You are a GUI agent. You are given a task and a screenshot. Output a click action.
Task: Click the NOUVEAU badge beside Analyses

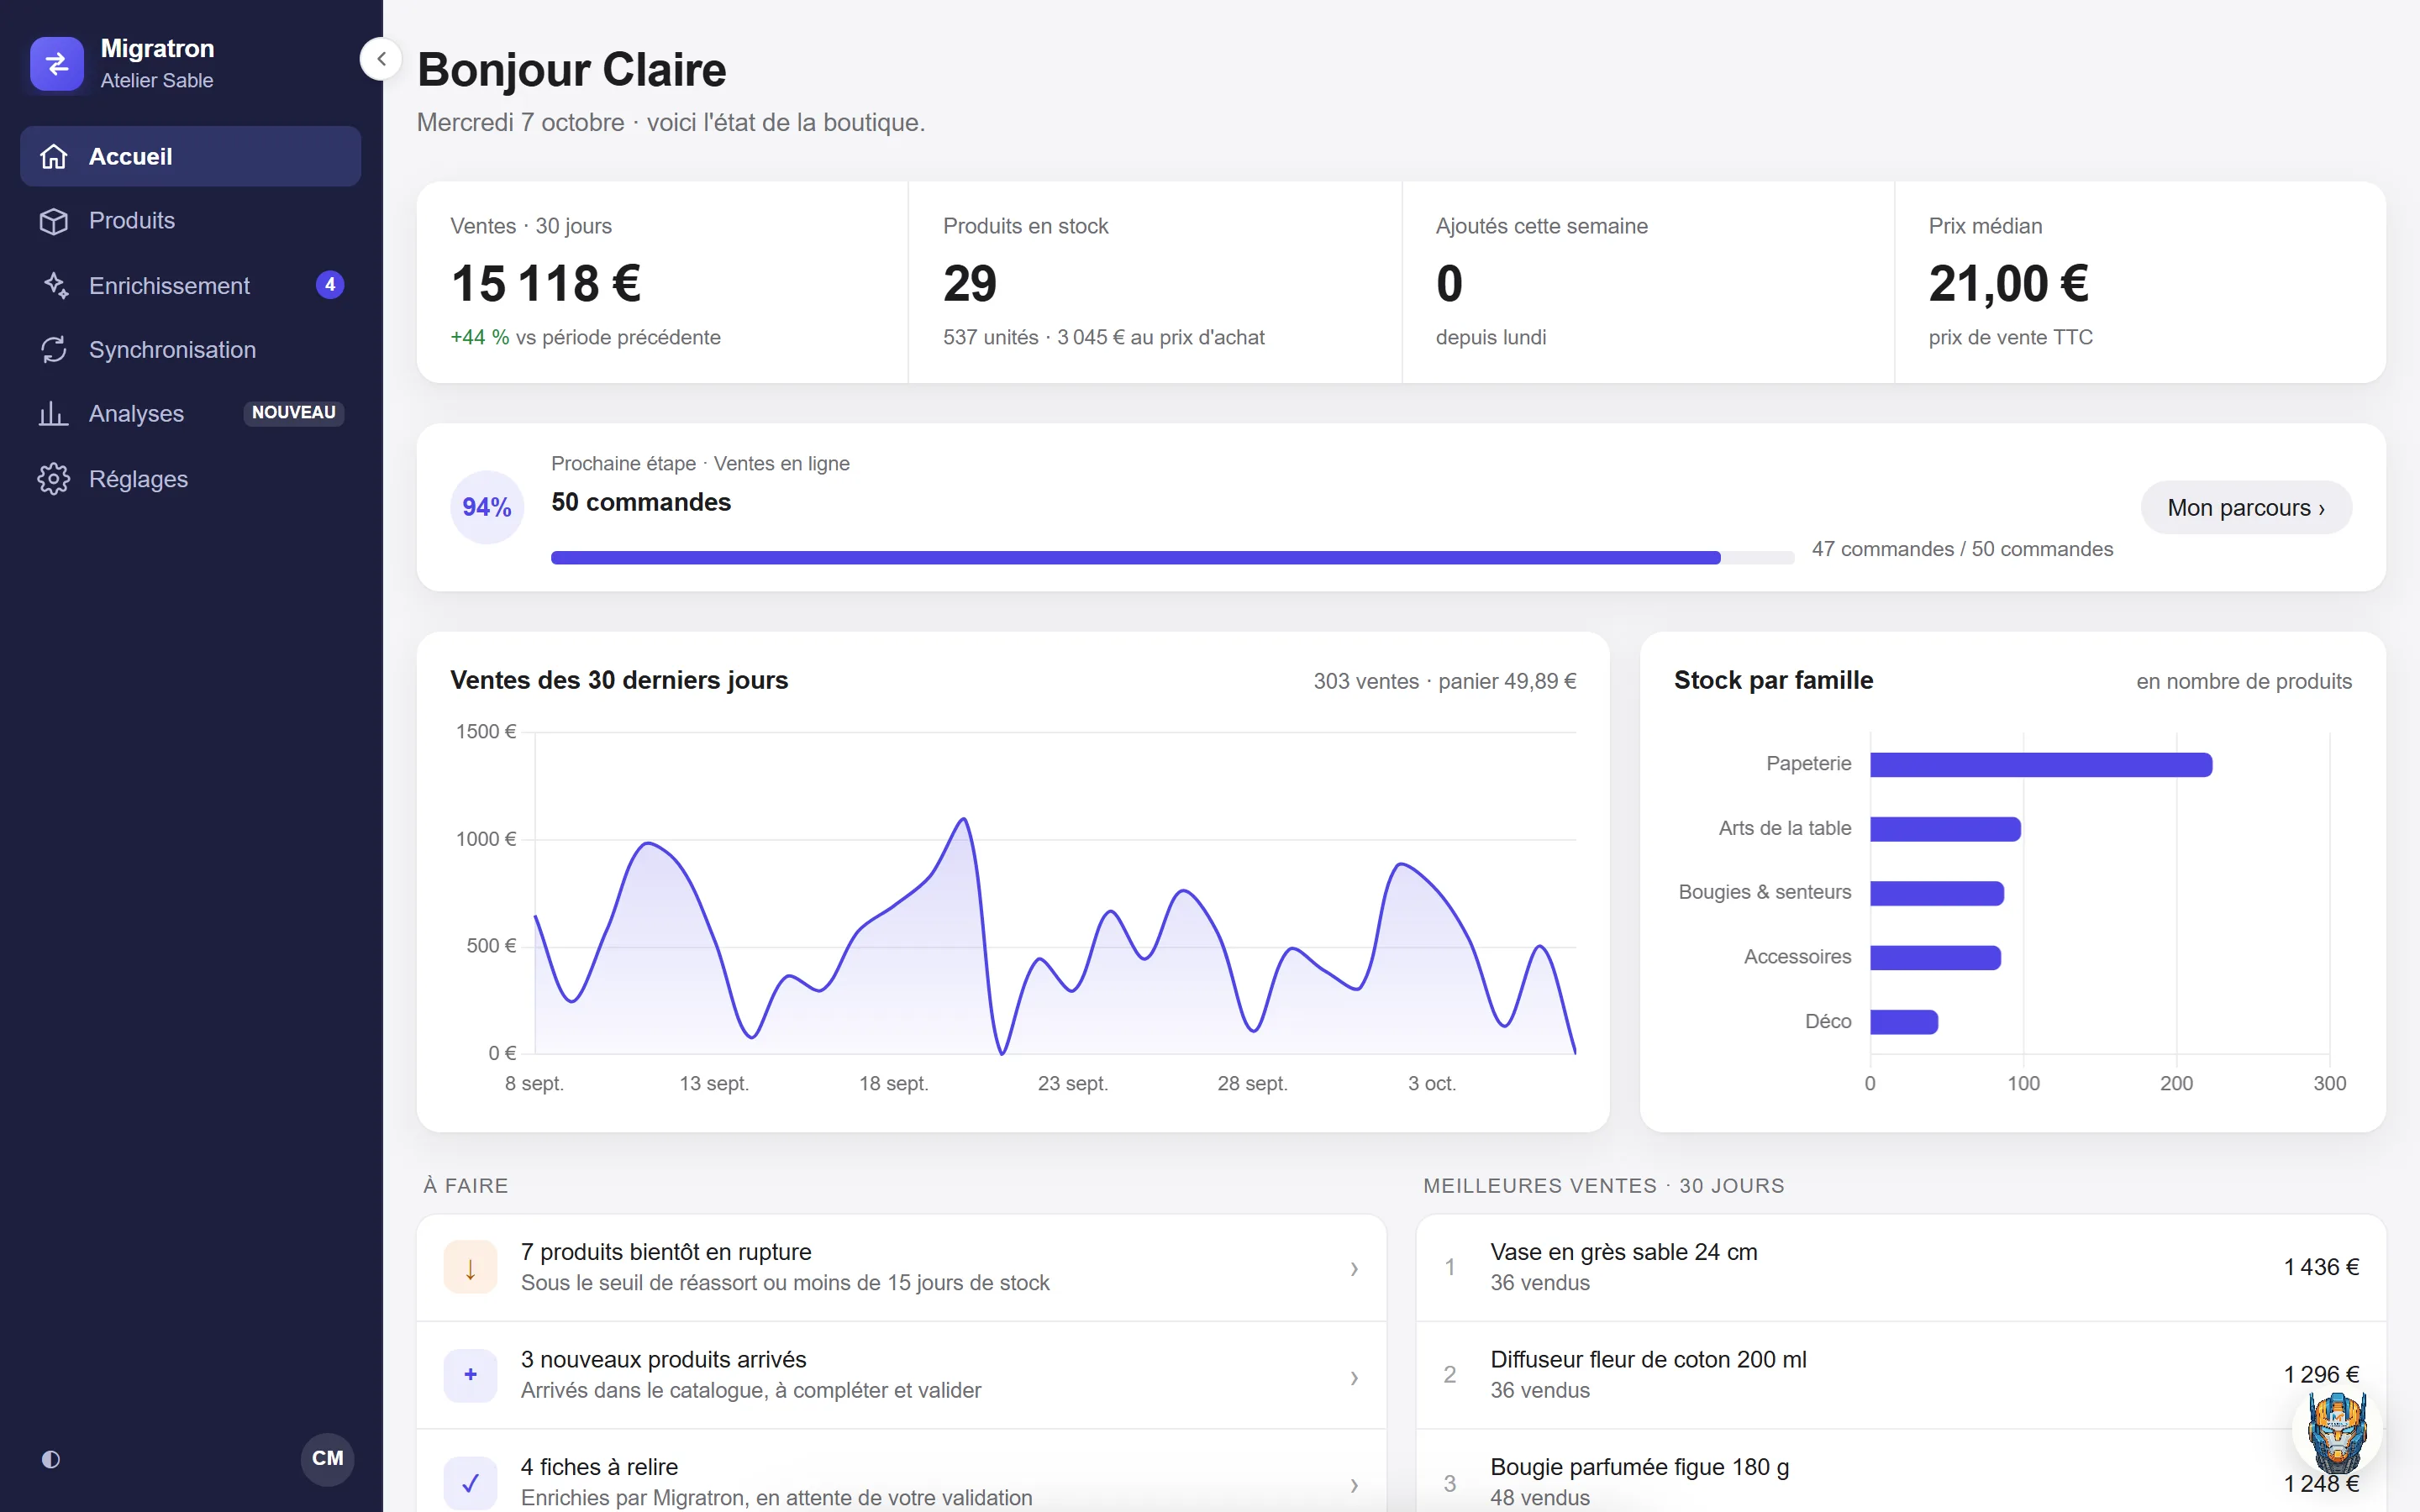pos(294,413)
